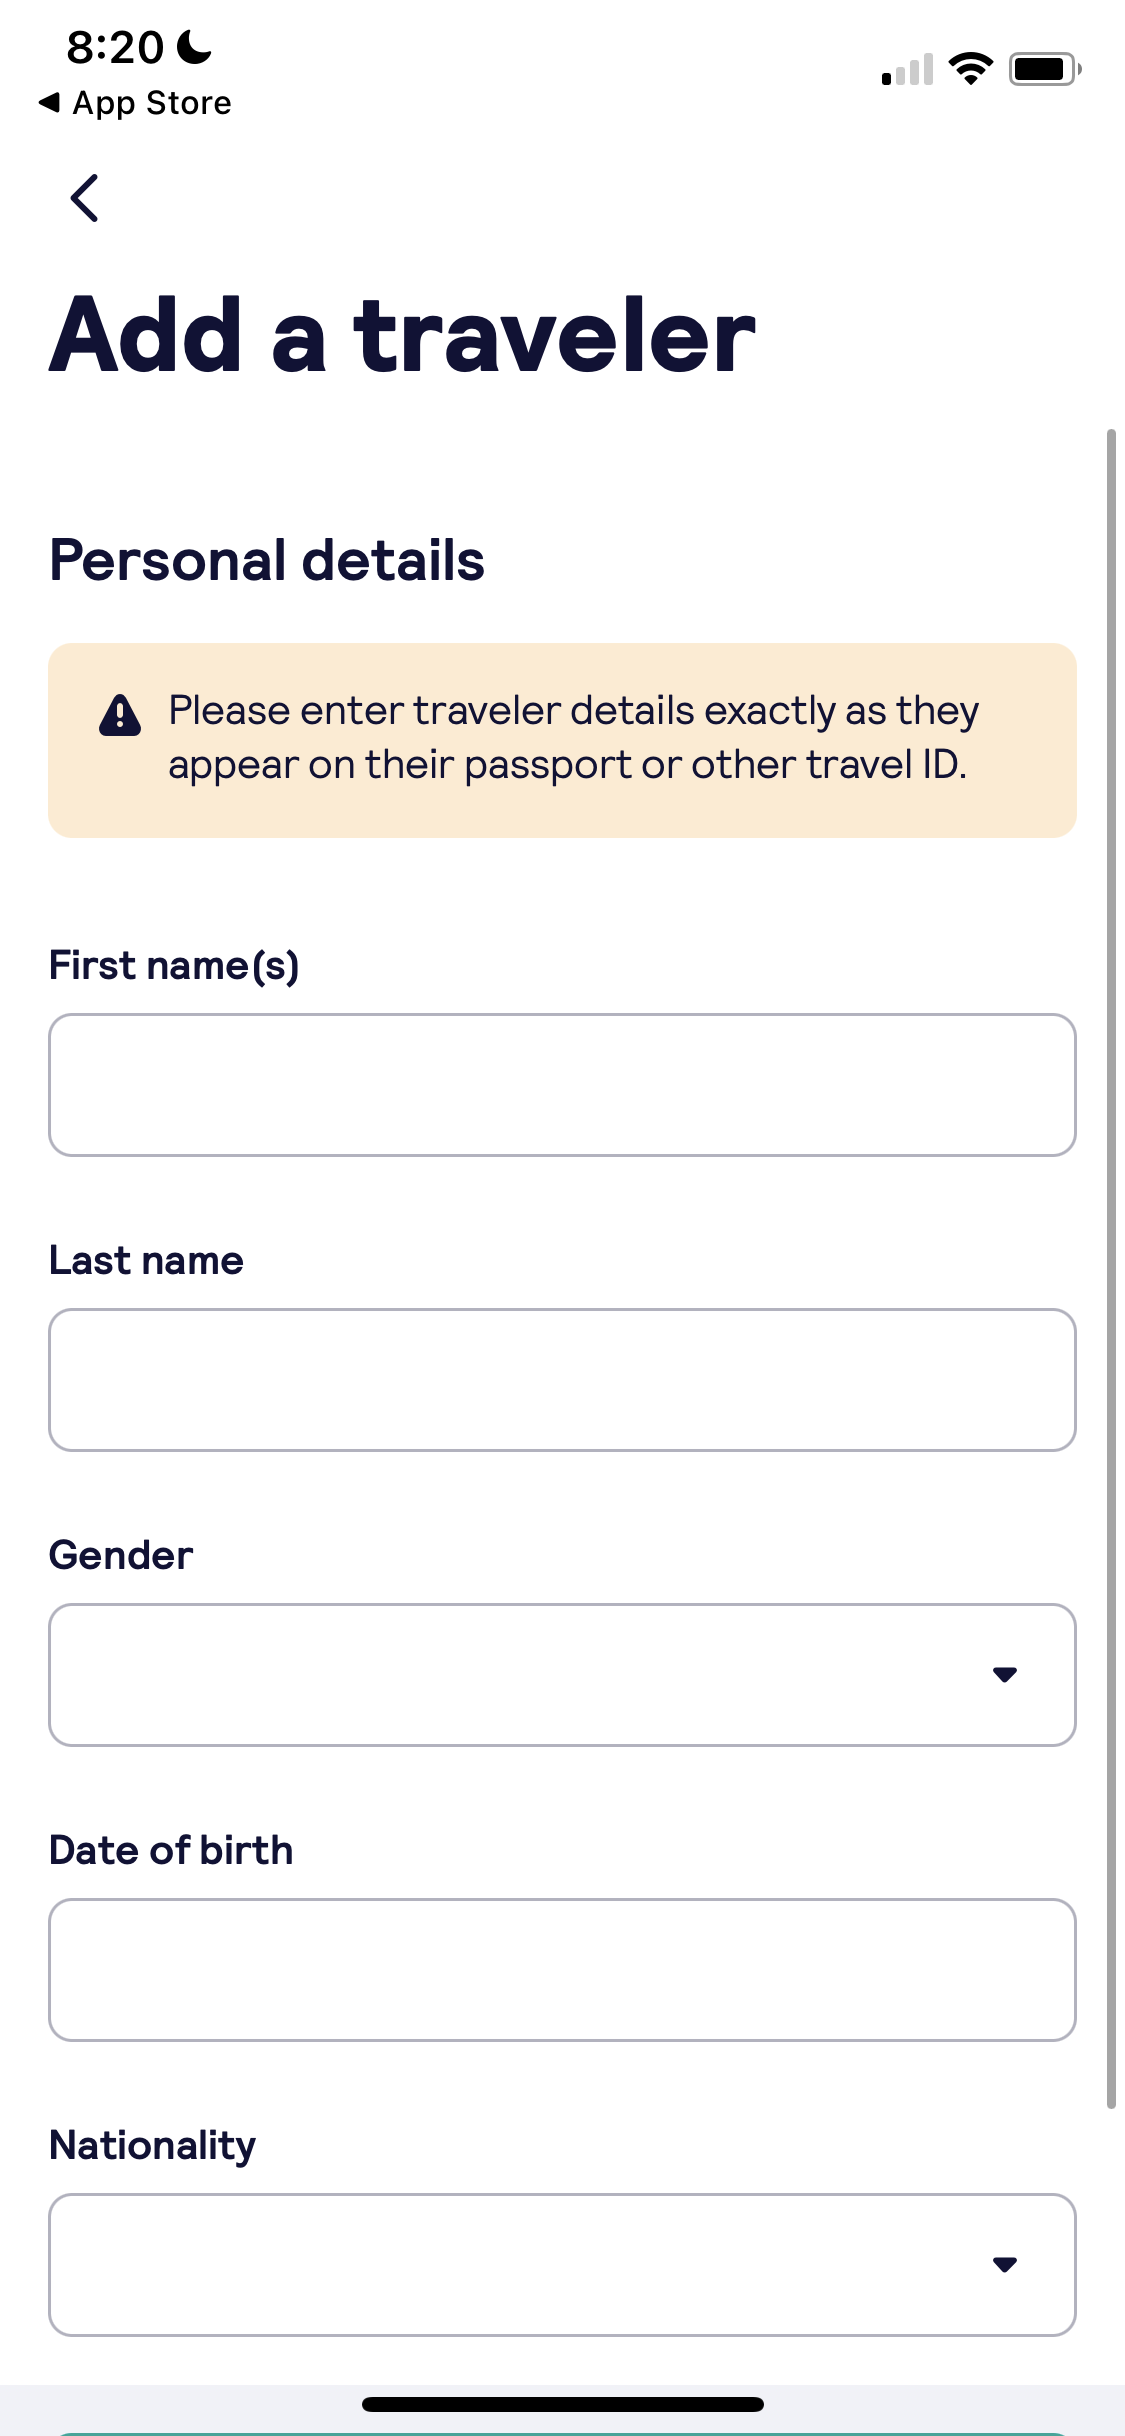The image size is (1125, 2436).
Task: Click the moon mode icon next to time
Action: [191, 46]
